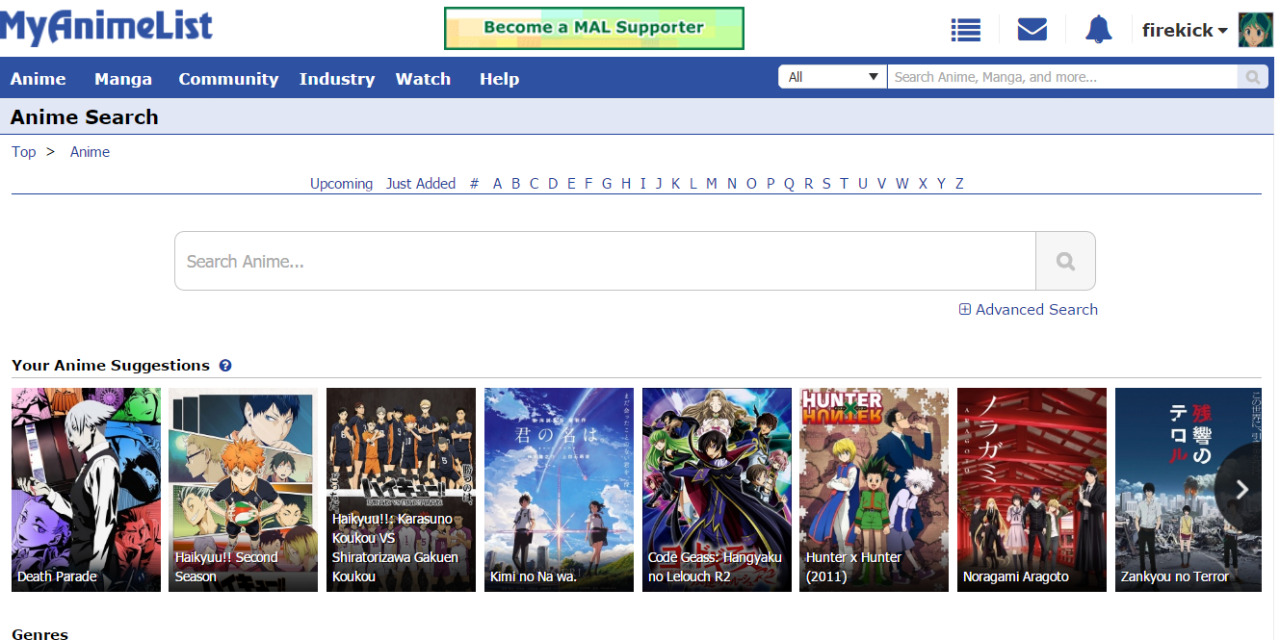Open the All search category dropdown
Viewport: 1280px width, 640px height.
(x=833, y=77)
